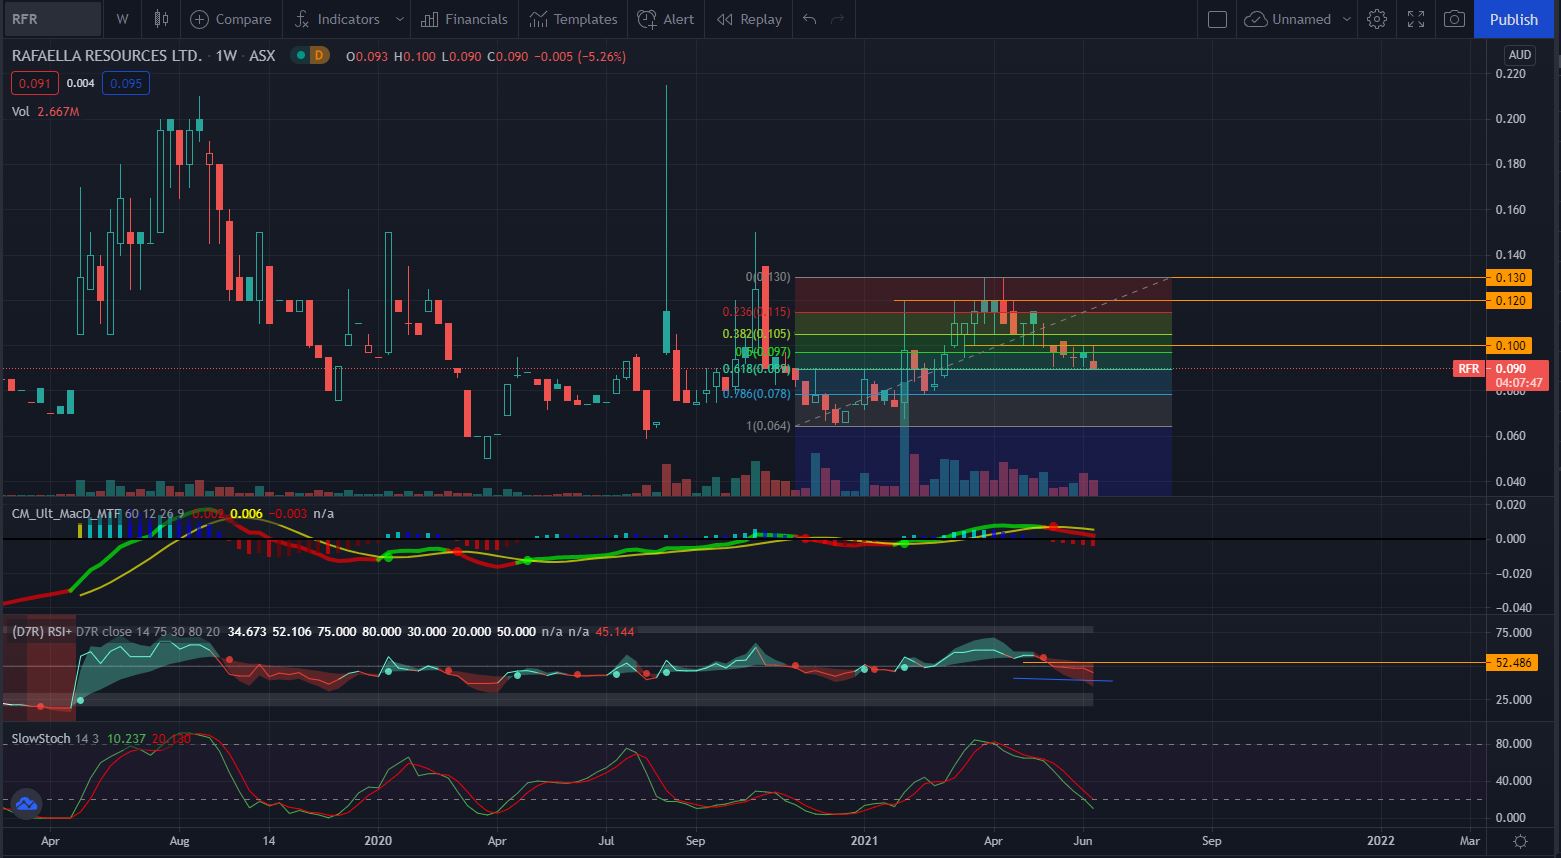
Task: Open chart settings gear in toolbar
Action: point(1377,19)
